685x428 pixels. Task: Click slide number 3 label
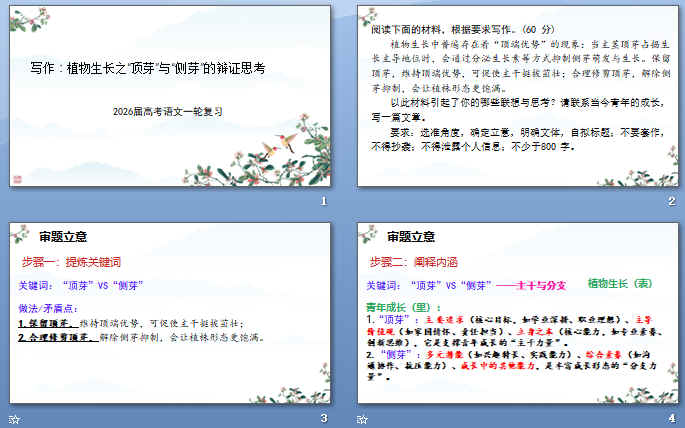pyautogui.click(x=323, y=418)
